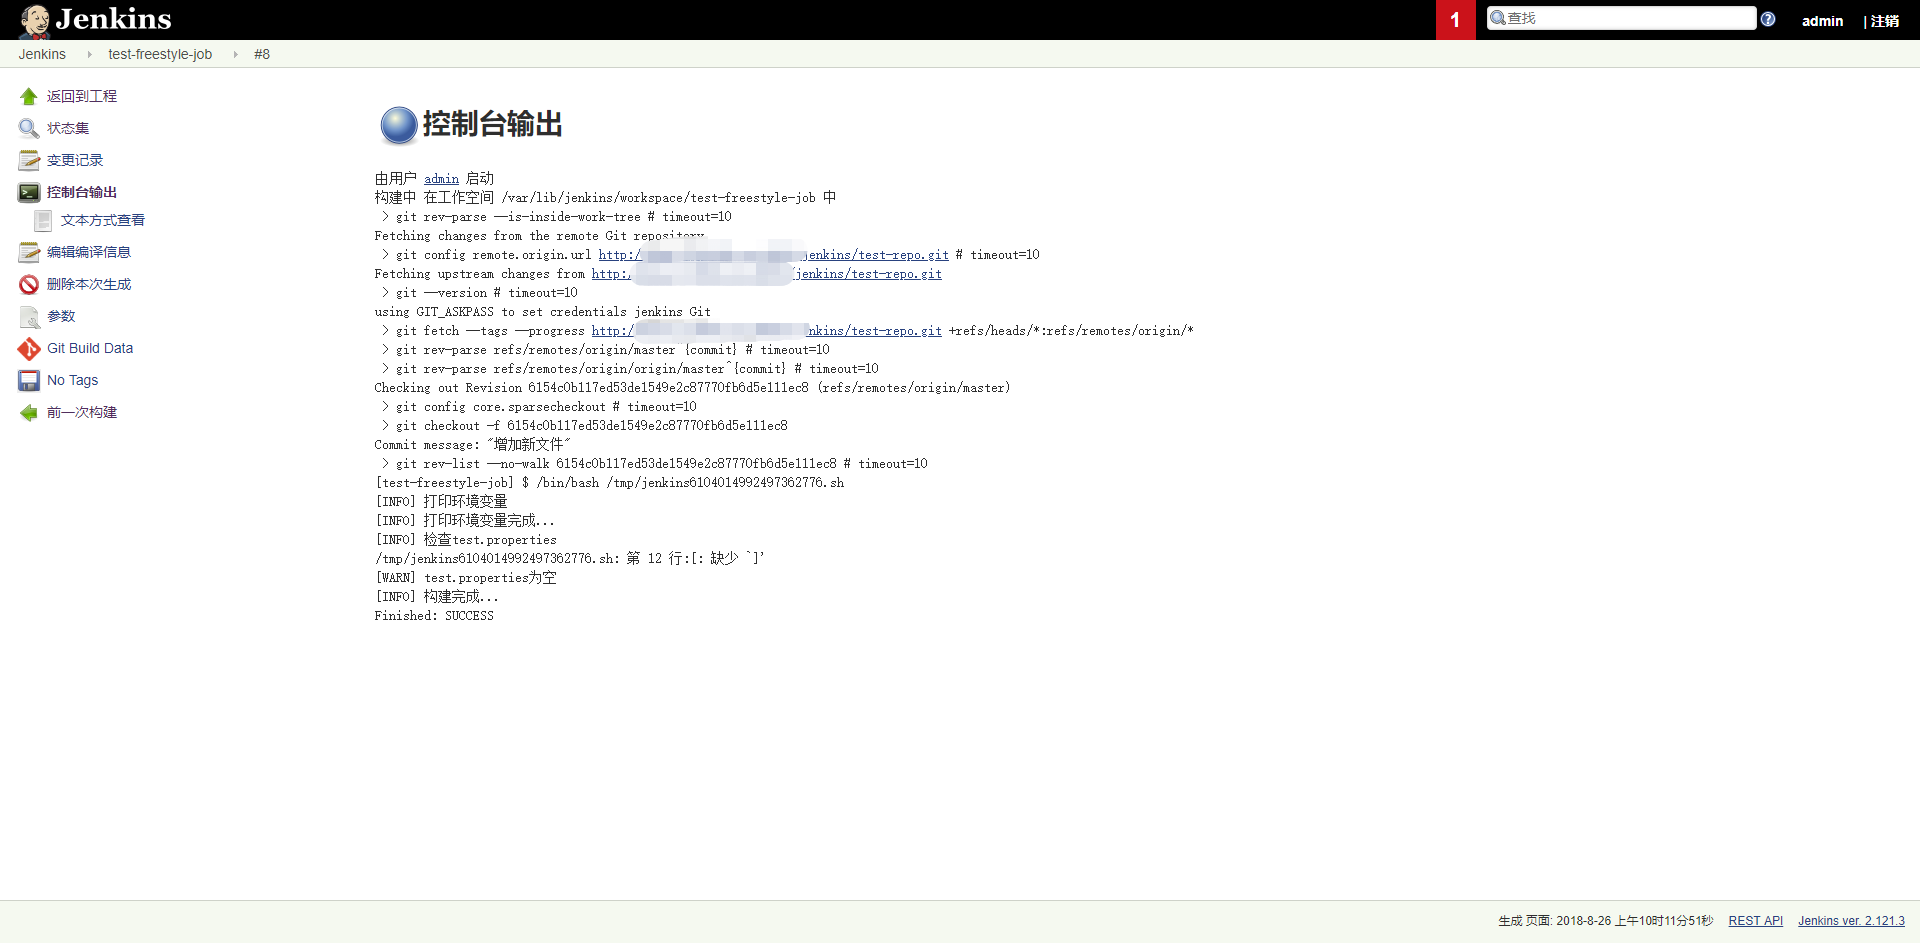Click the green left-arrow previous build icon
The height and width of the screenshot is (943, 1920).
(28, 413)
